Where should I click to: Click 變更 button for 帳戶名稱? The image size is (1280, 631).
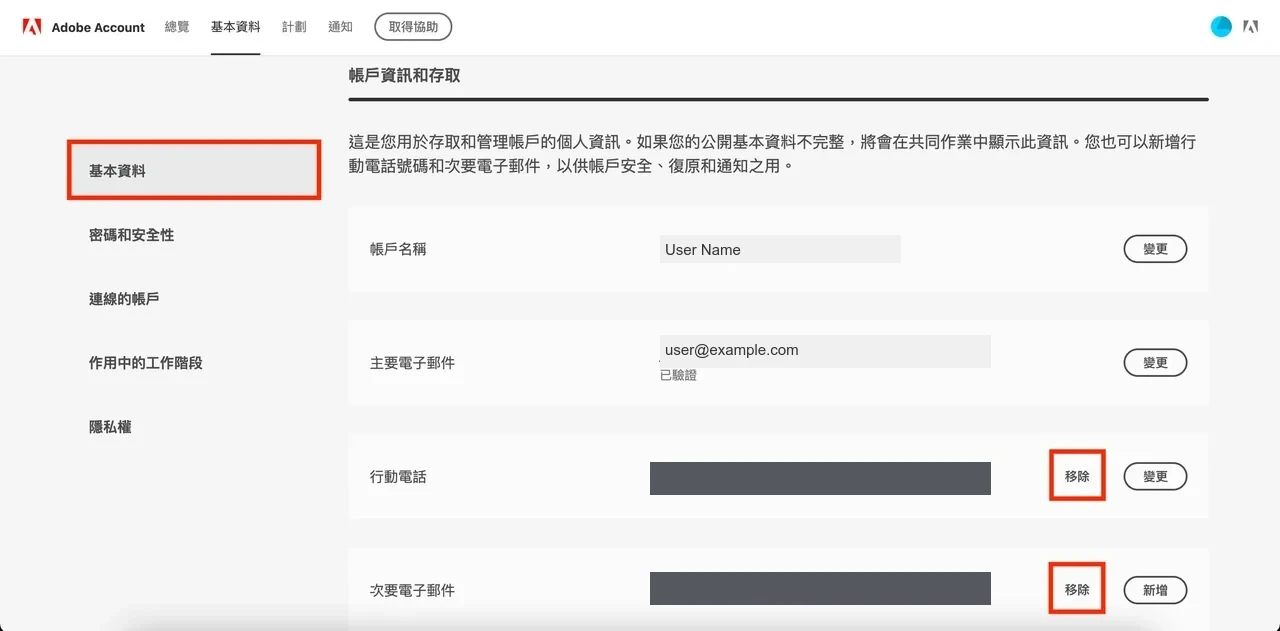1155,249
